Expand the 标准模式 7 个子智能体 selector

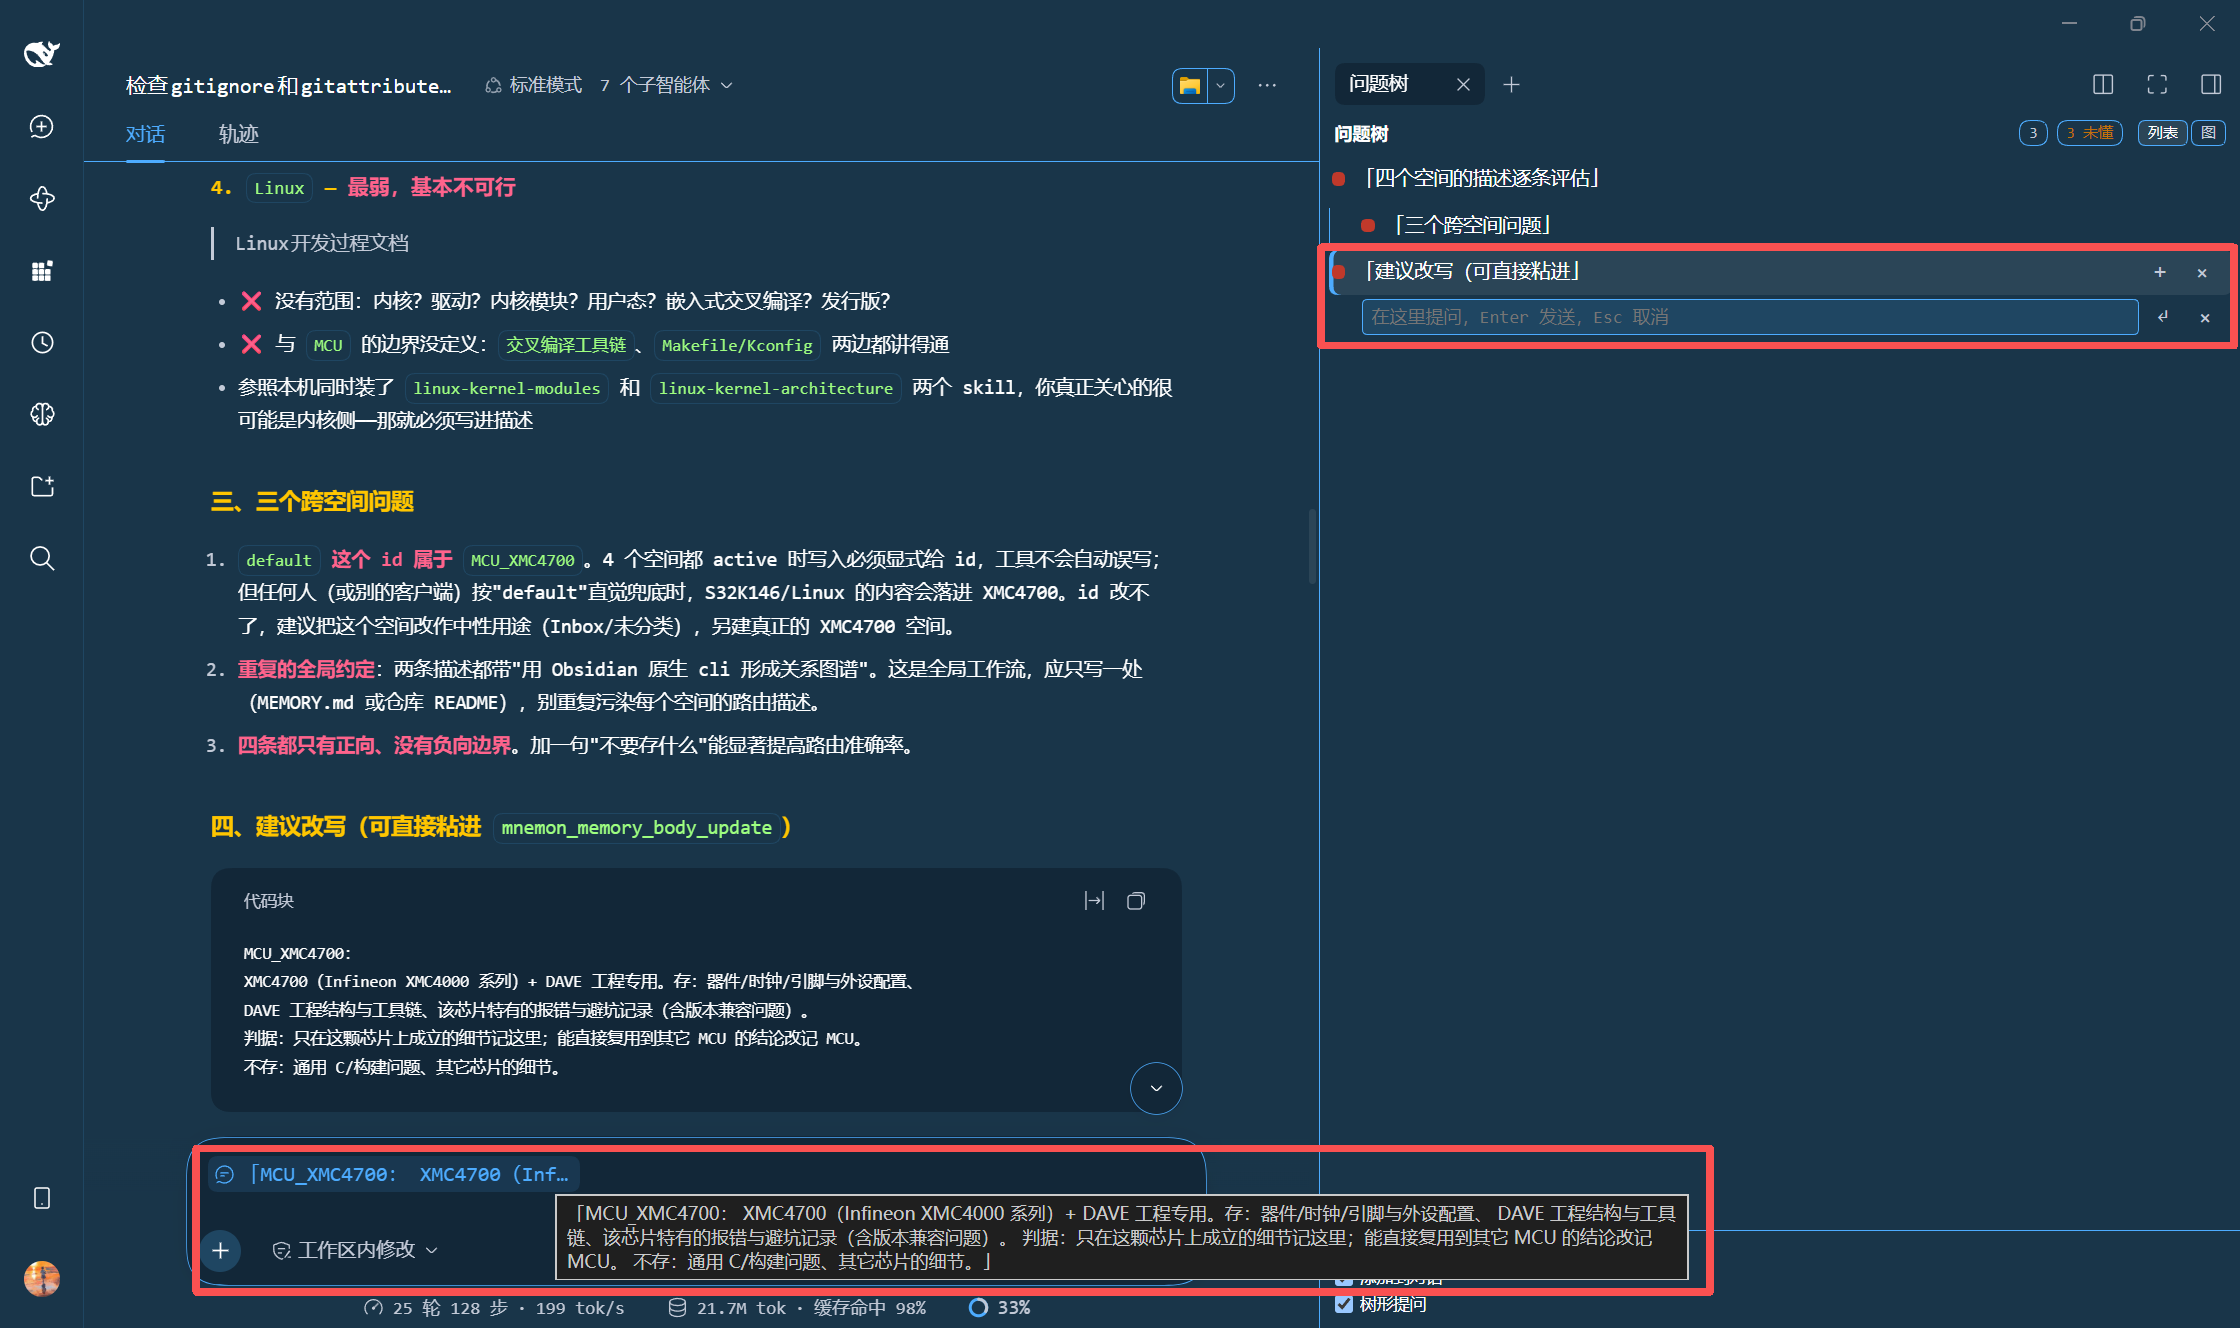[609, 85]
